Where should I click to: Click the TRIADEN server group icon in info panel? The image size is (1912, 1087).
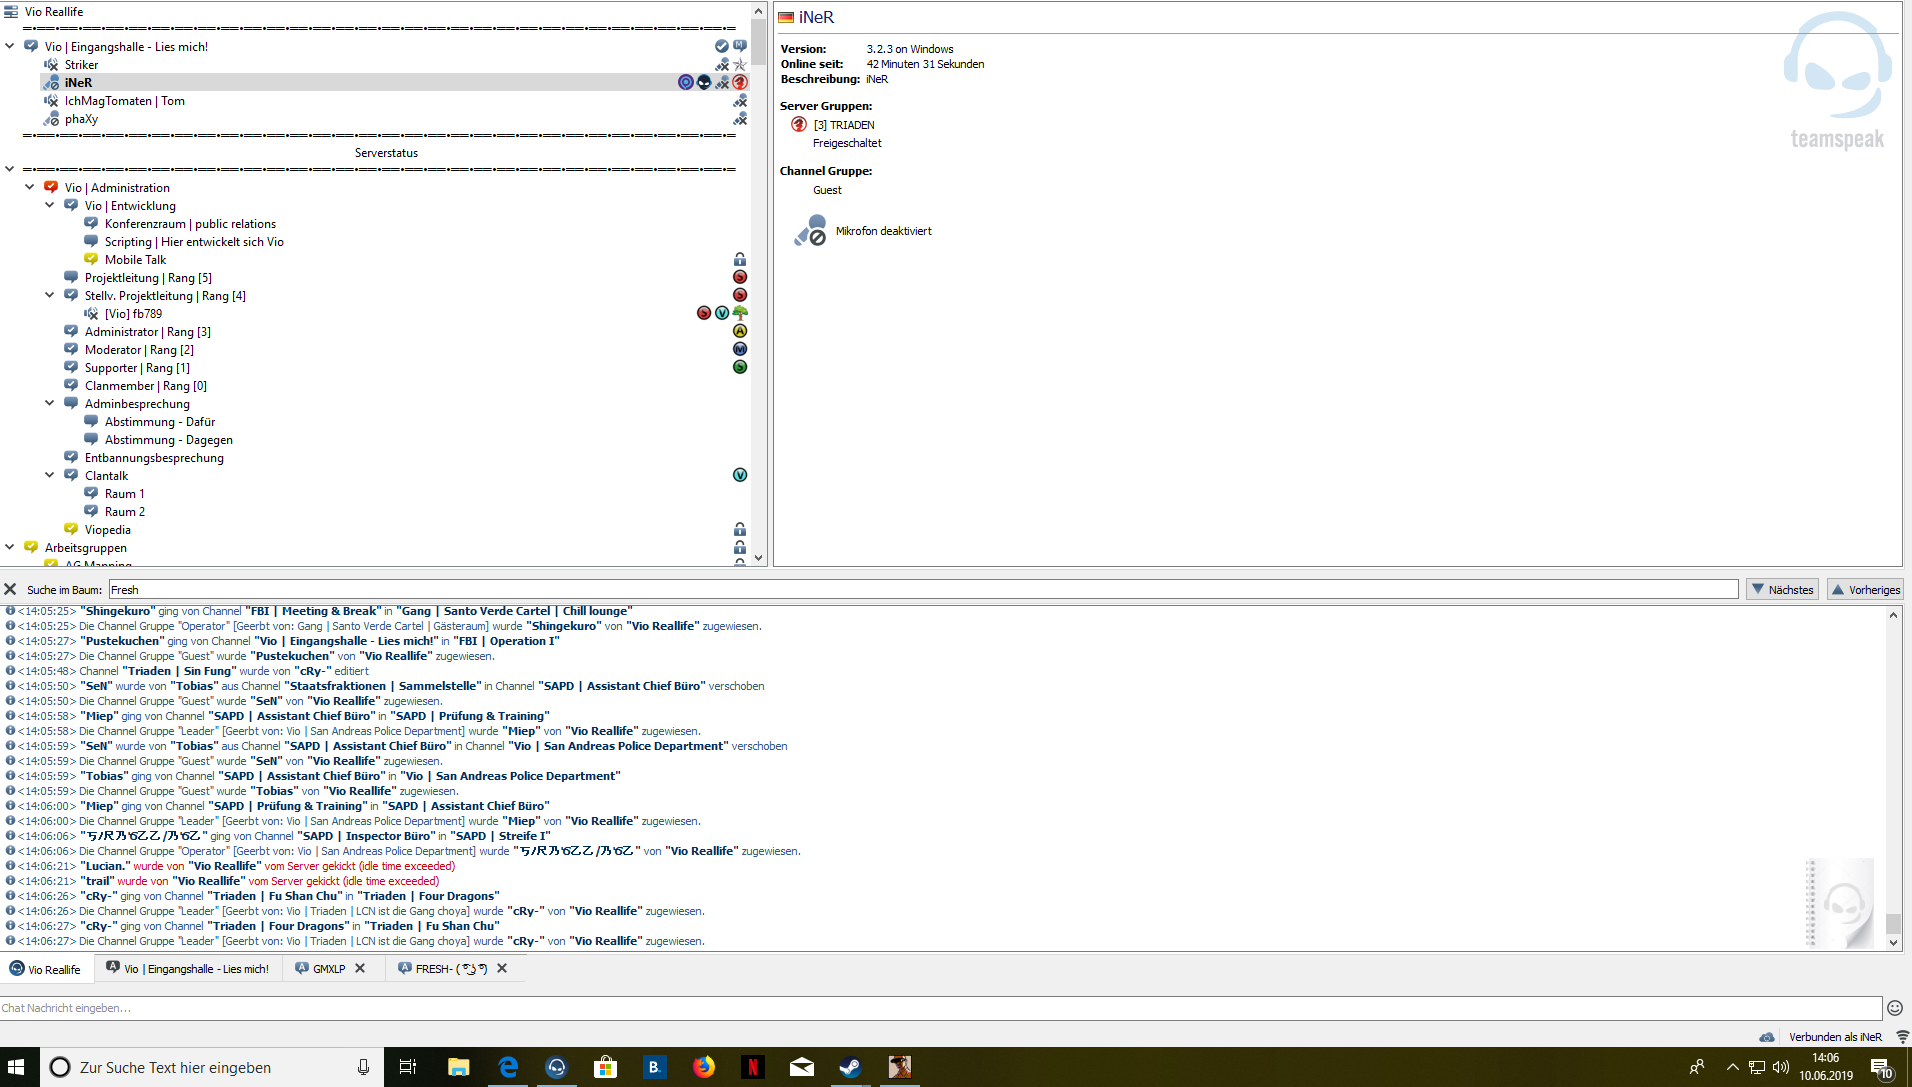(x=799, y=125)
